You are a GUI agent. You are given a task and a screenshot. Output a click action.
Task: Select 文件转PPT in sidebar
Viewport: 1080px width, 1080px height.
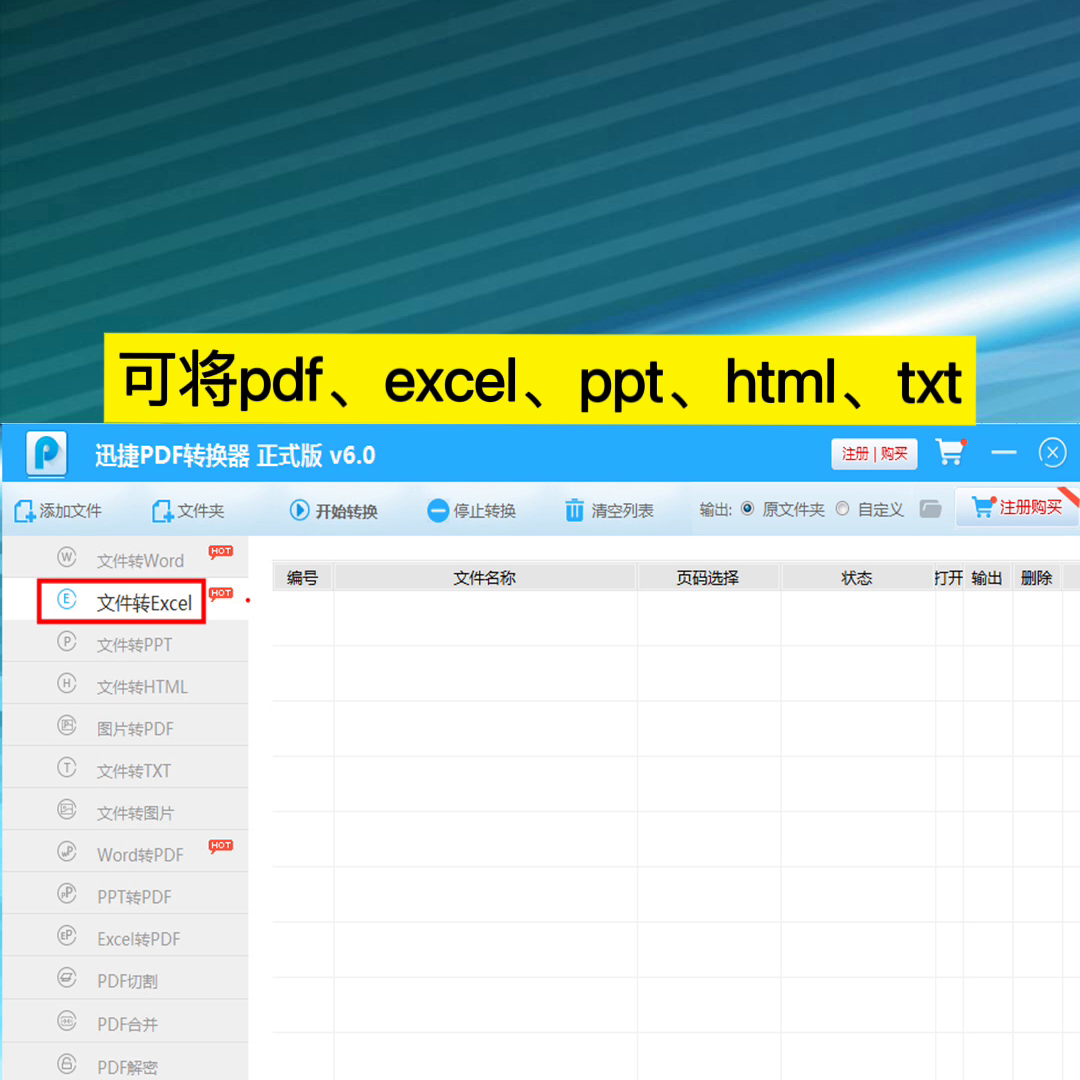tap(125, 643)
